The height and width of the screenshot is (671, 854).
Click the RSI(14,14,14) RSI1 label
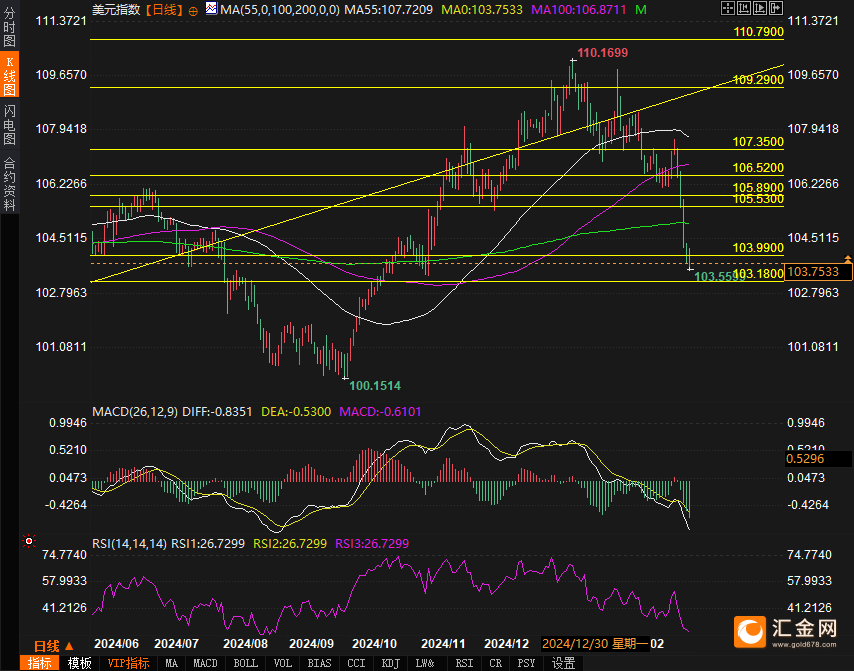tap(168, 544)
